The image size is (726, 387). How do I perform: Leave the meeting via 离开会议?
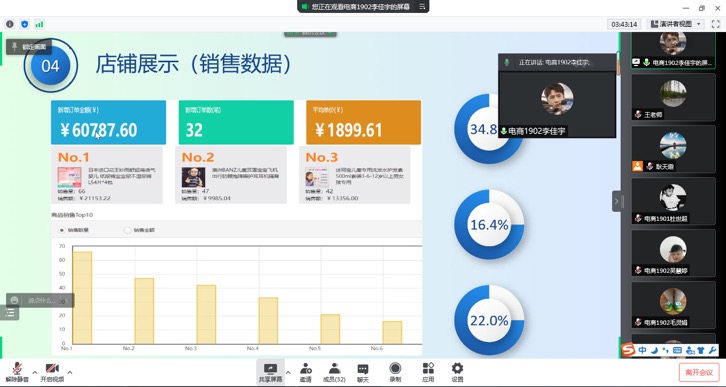click(699, 373)
